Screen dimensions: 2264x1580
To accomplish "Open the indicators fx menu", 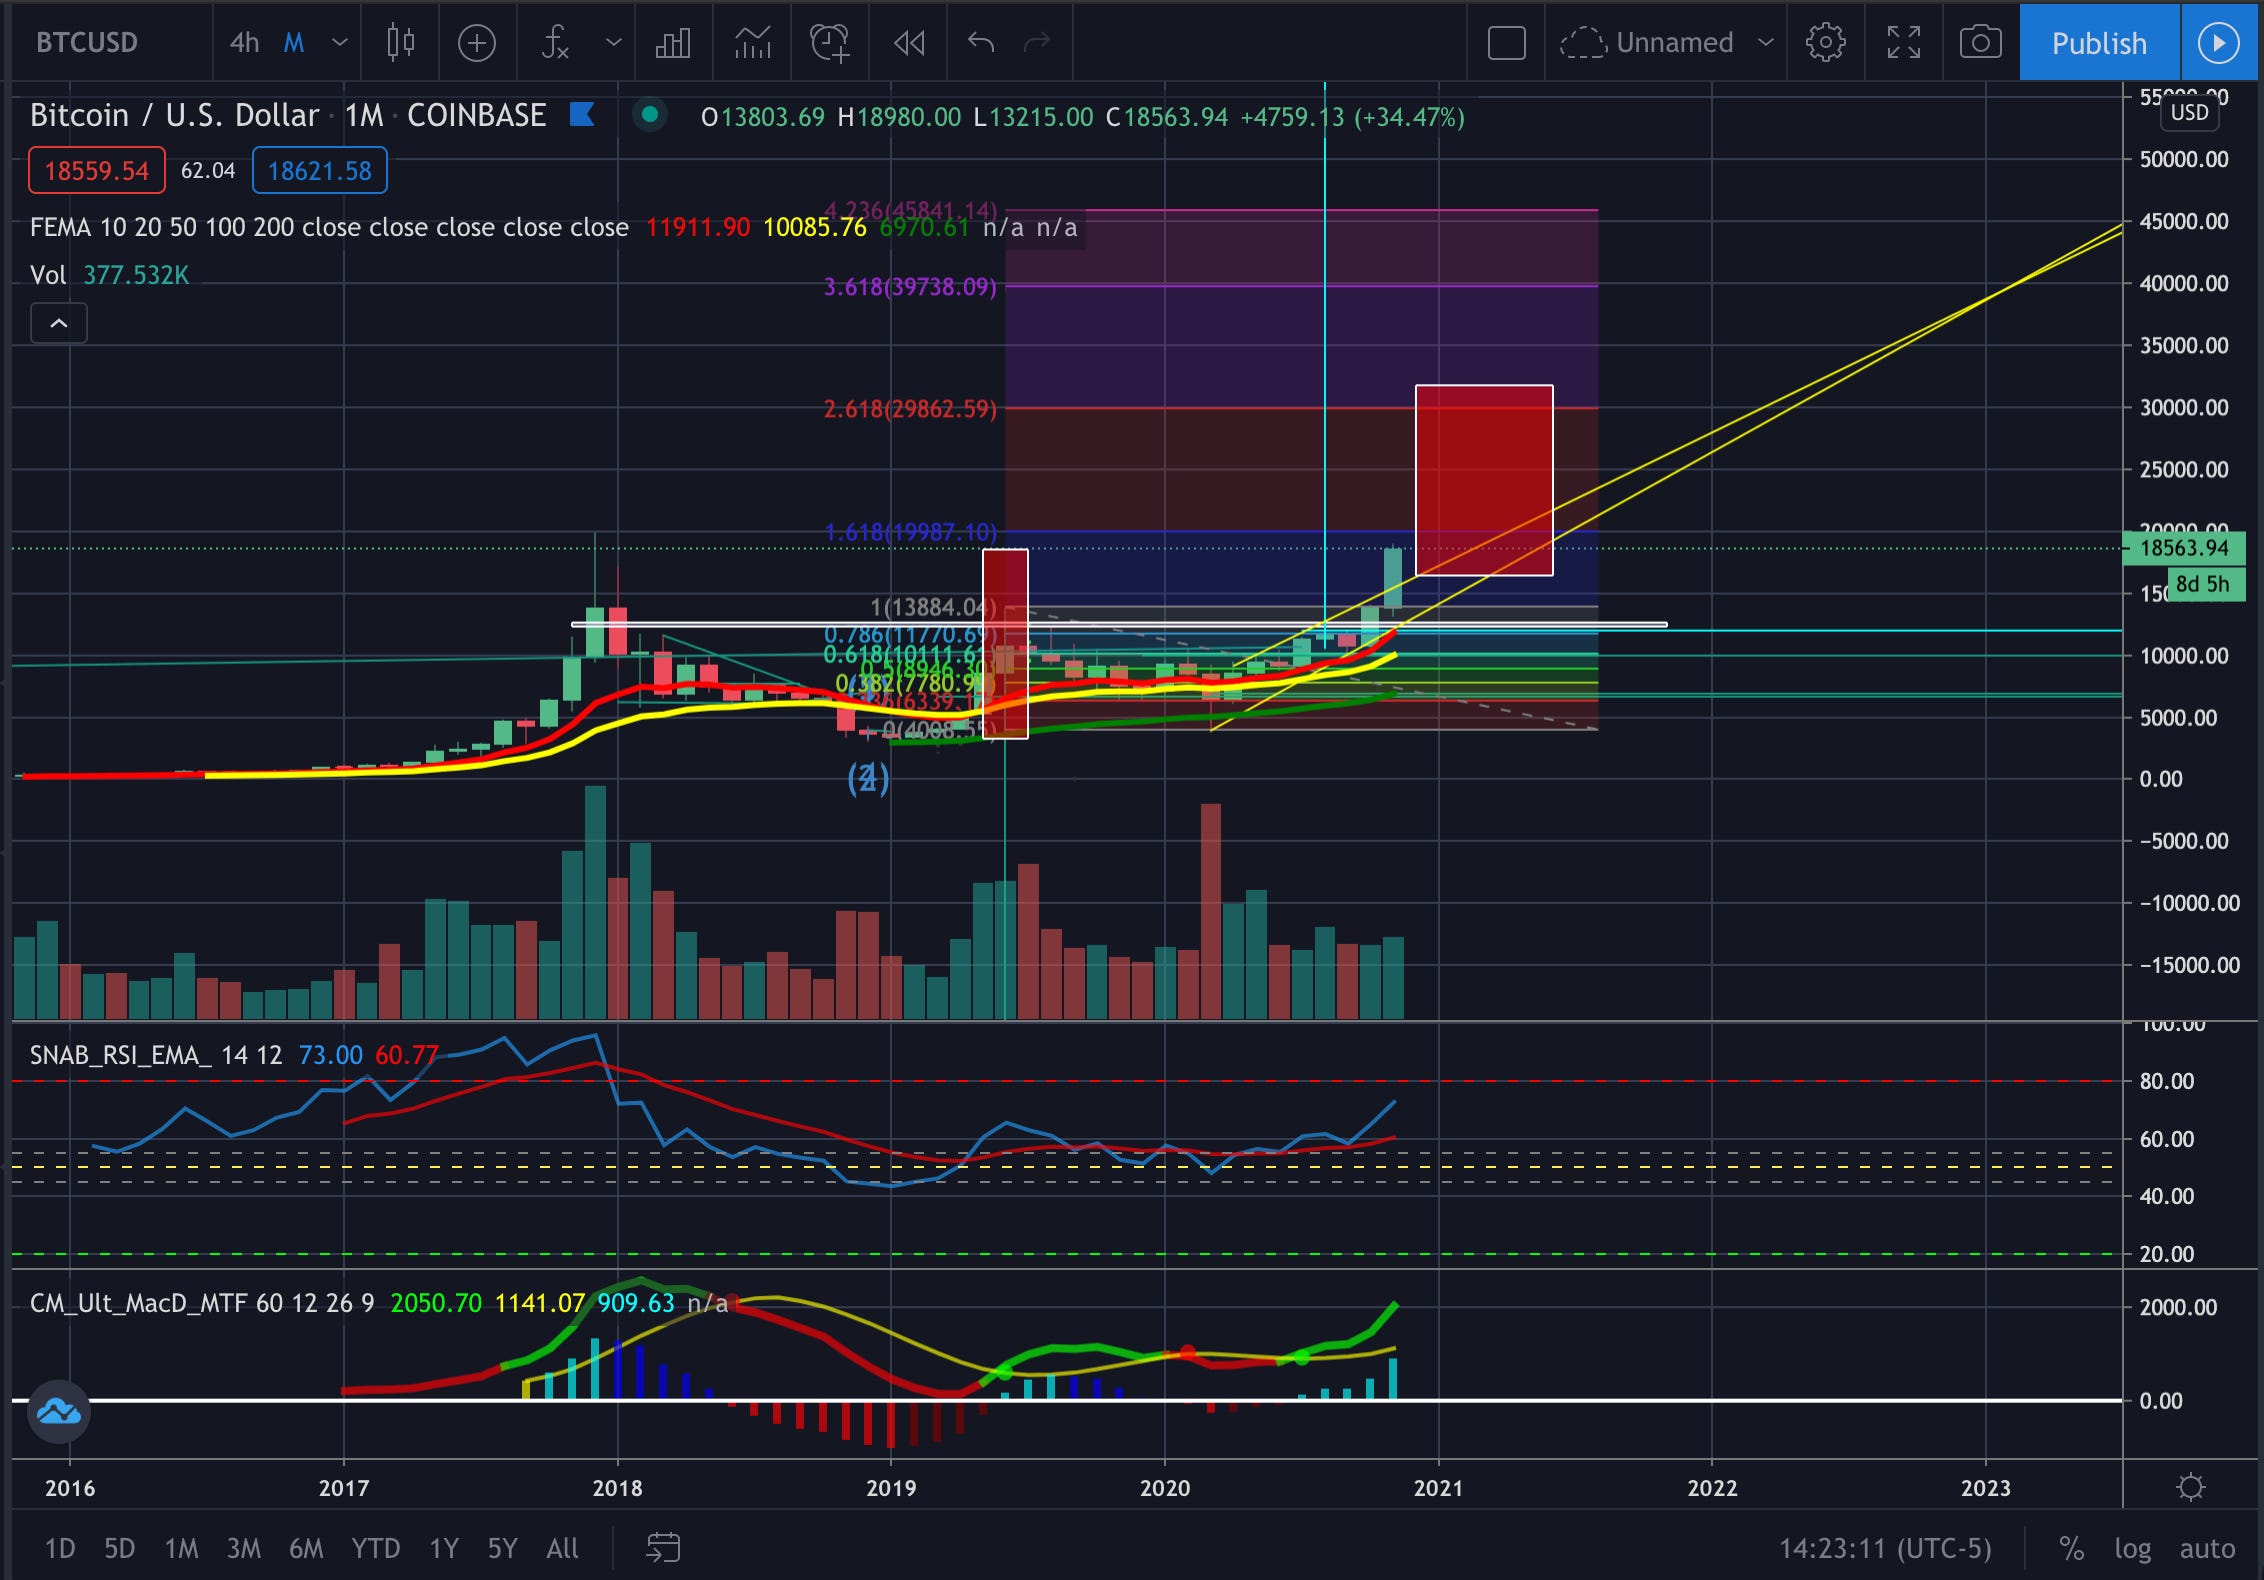I will point(556,42).
